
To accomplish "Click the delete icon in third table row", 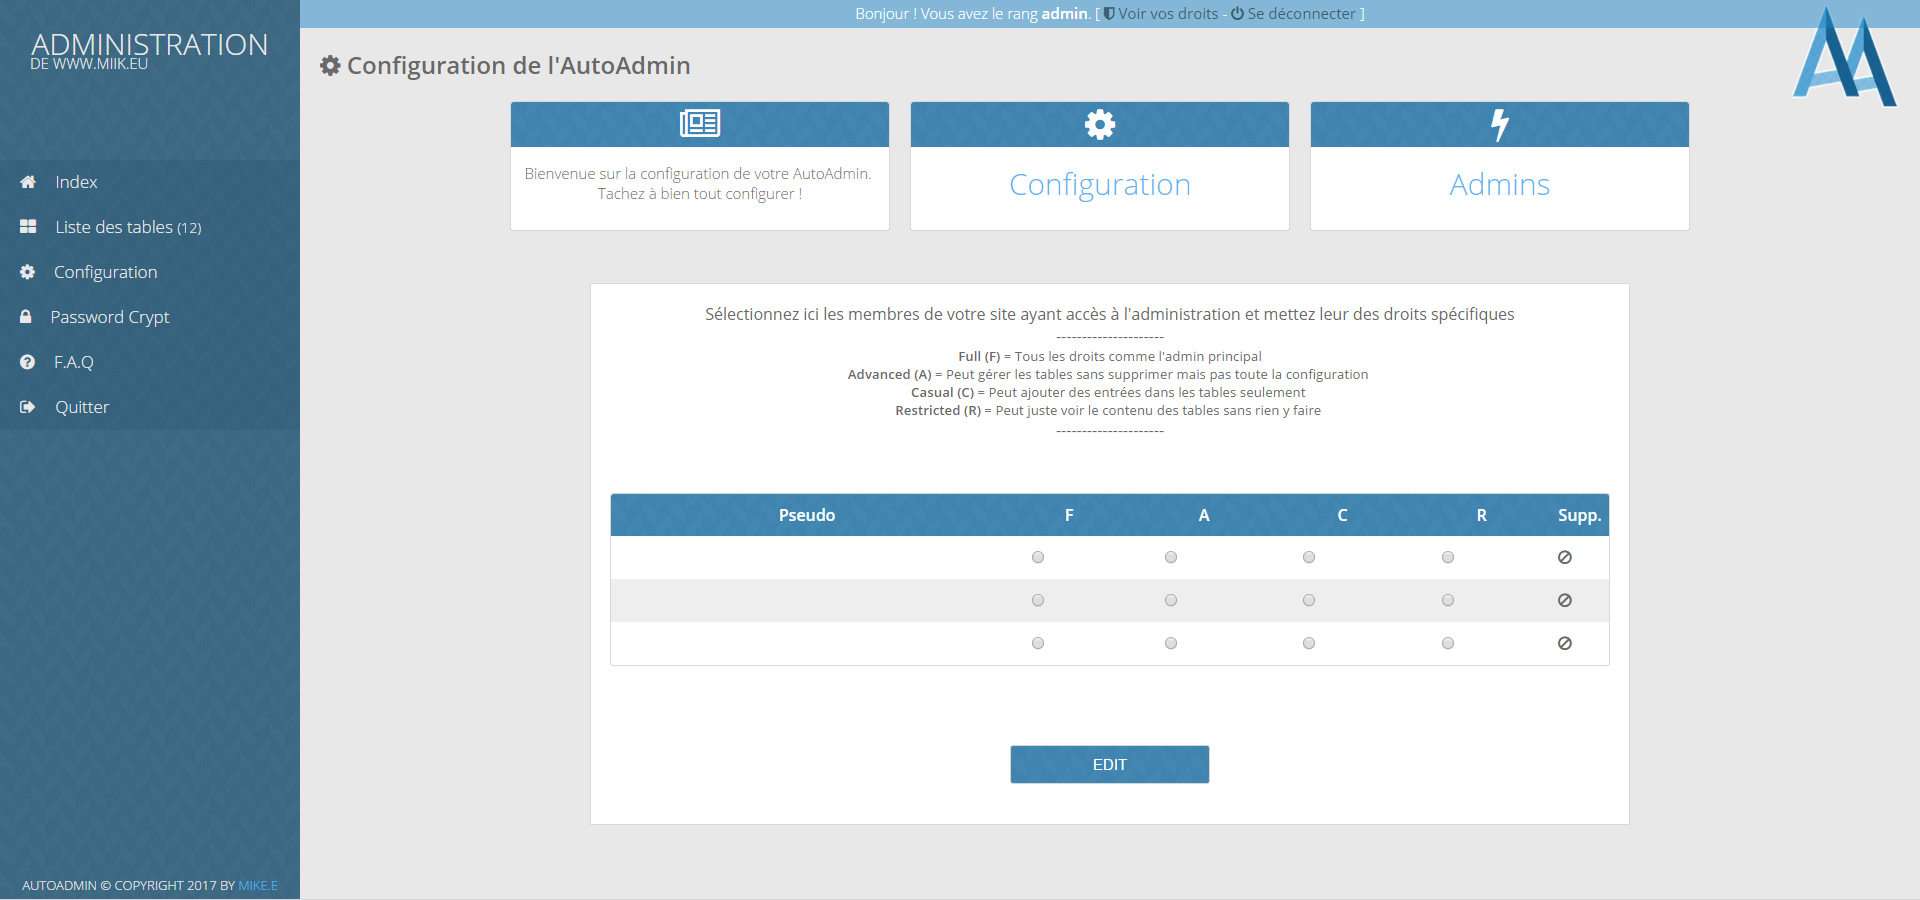I will (x=1564, y=644).
